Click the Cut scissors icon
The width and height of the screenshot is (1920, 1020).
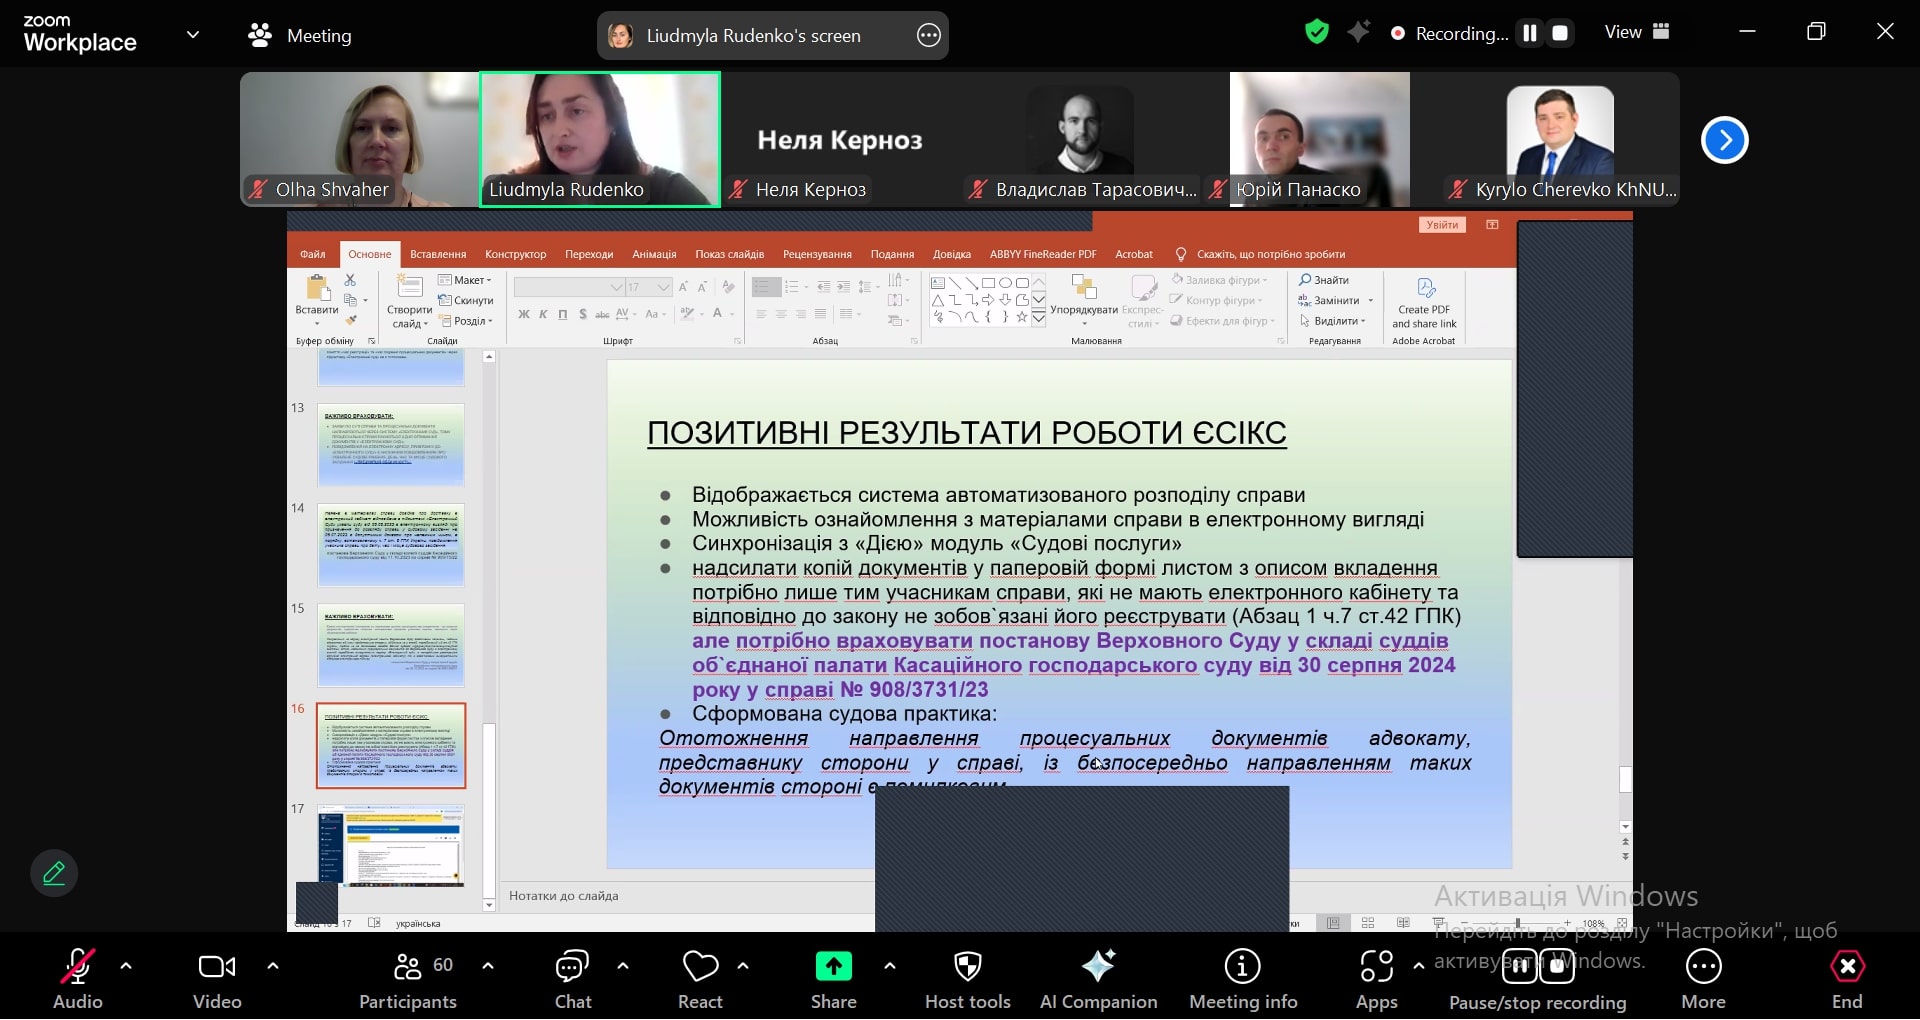[x=350, y=280]
